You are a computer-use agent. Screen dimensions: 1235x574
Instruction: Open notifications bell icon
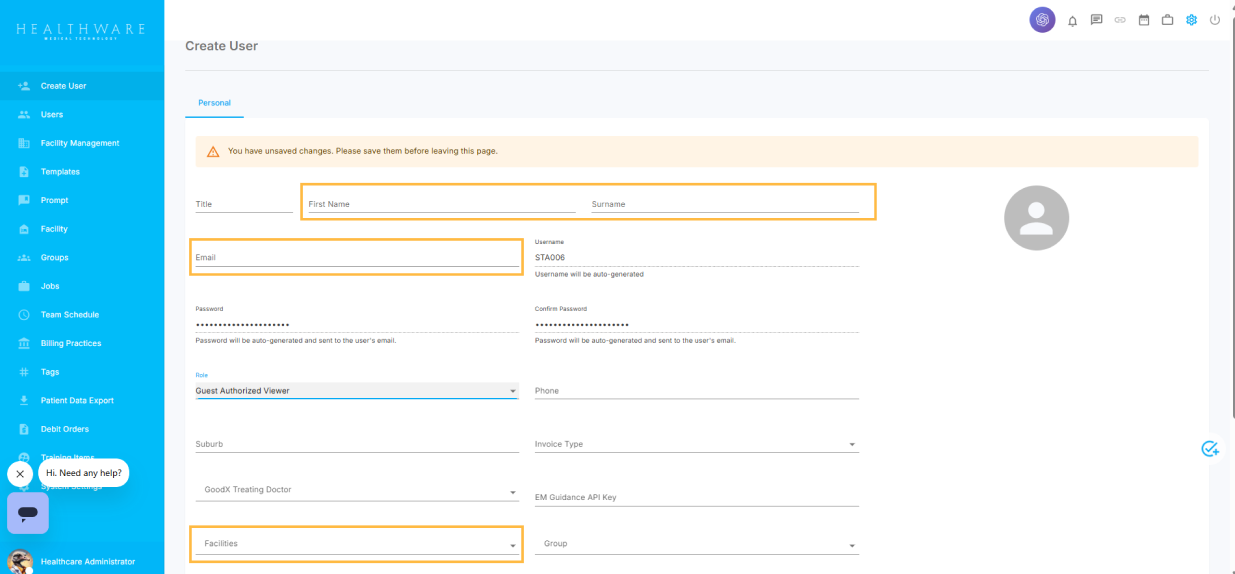coord(1073,20)
